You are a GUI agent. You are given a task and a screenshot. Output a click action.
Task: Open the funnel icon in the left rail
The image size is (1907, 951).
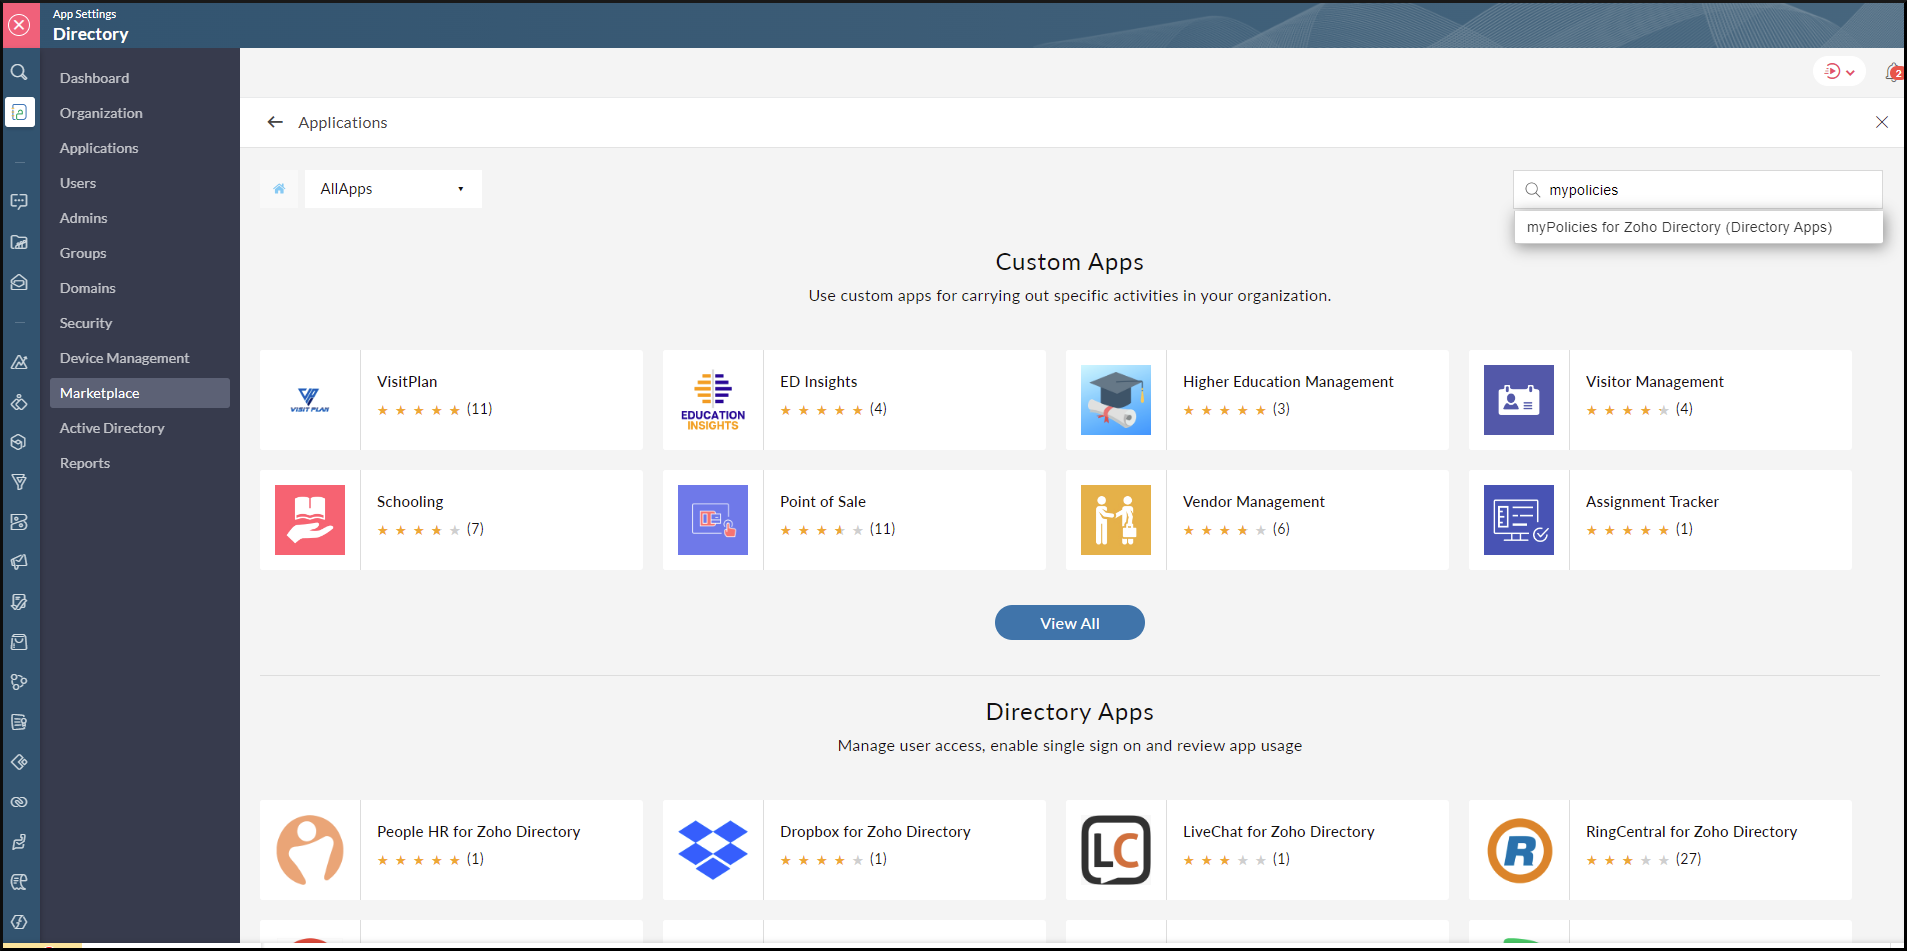point(19,482)
